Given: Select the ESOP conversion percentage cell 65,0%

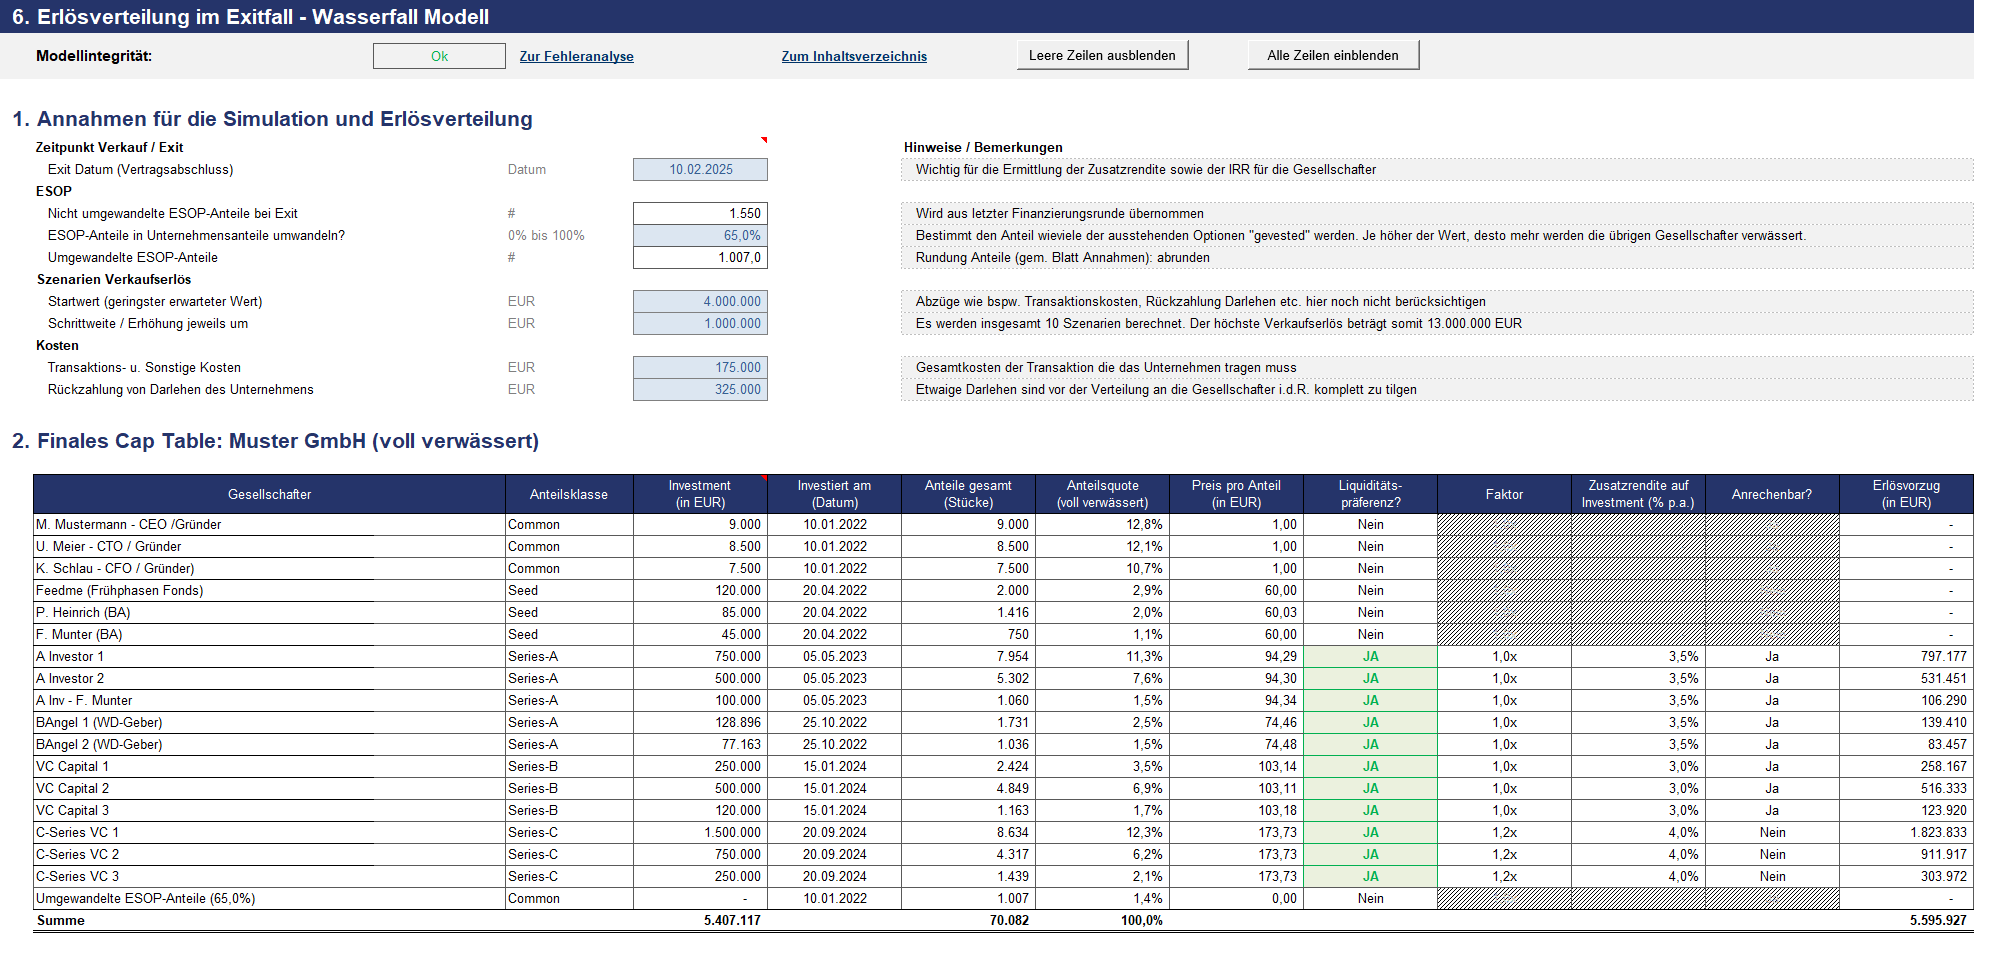Looking at the screenshot, I should (700, 235).
